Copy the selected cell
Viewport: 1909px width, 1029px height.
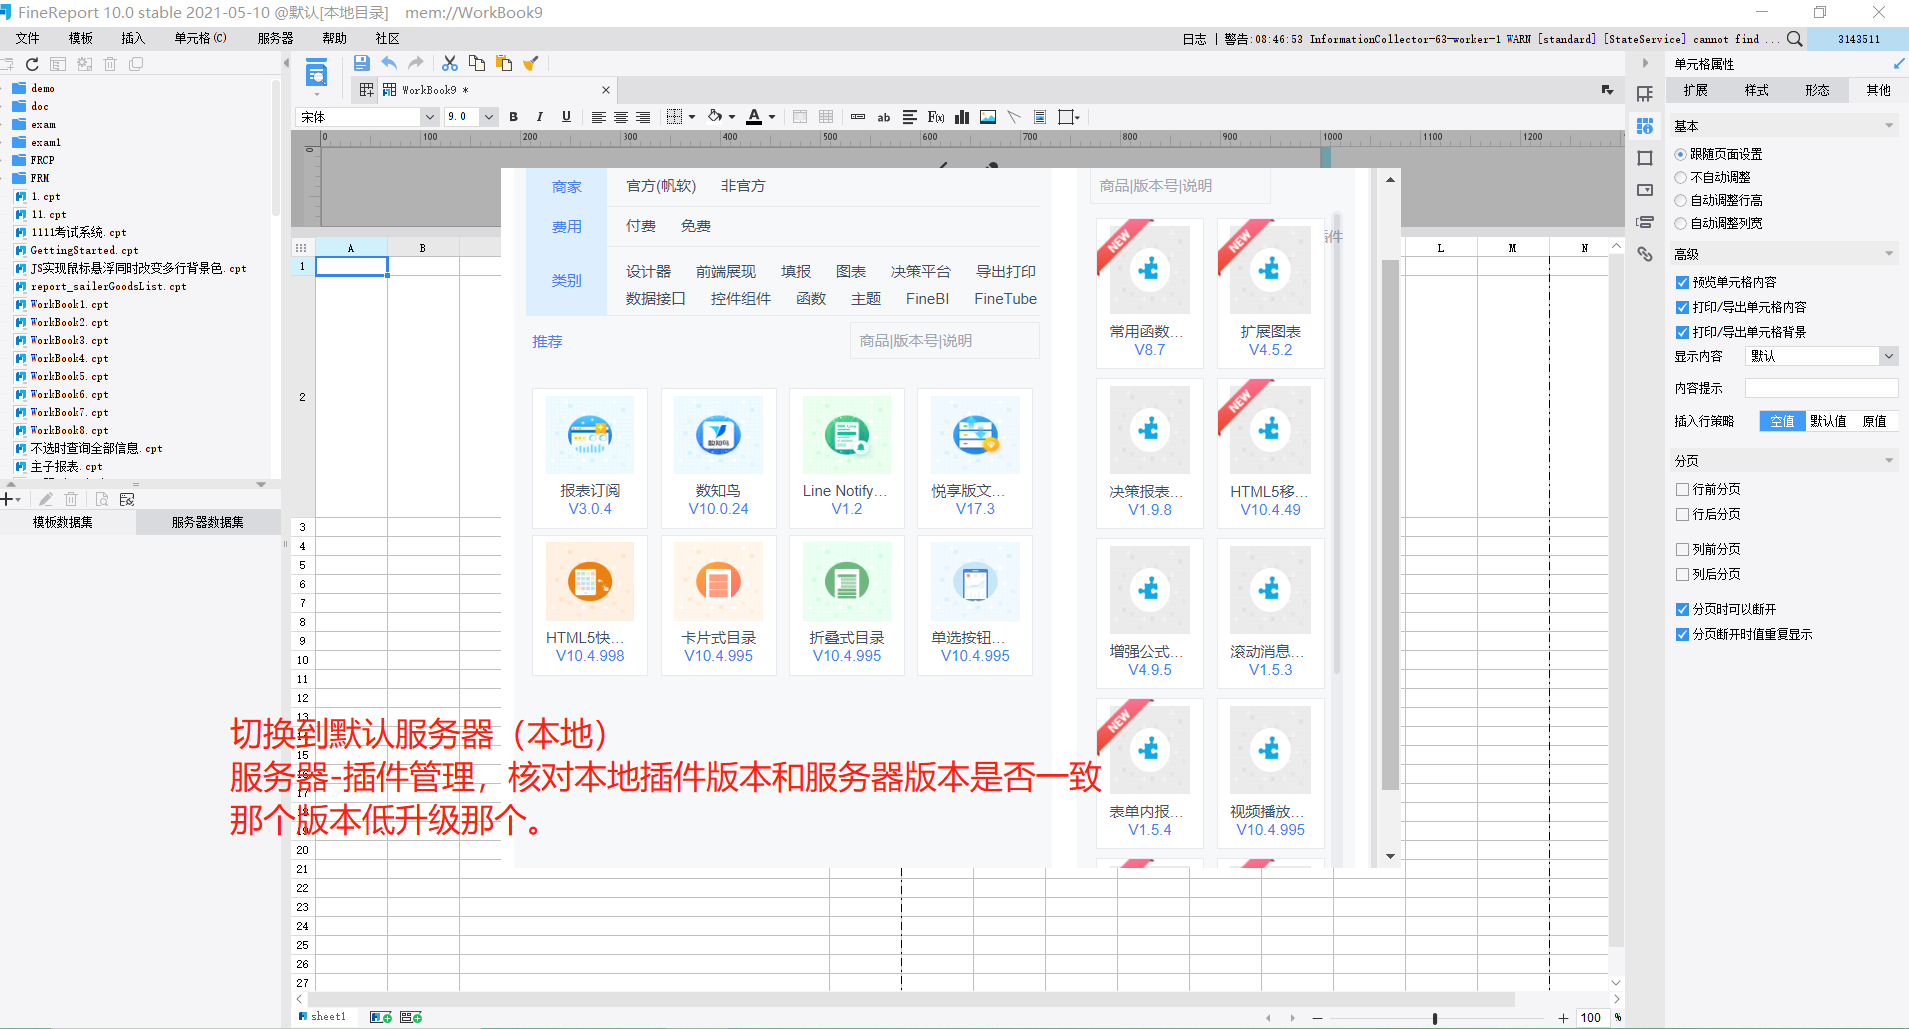pos(477,63)
